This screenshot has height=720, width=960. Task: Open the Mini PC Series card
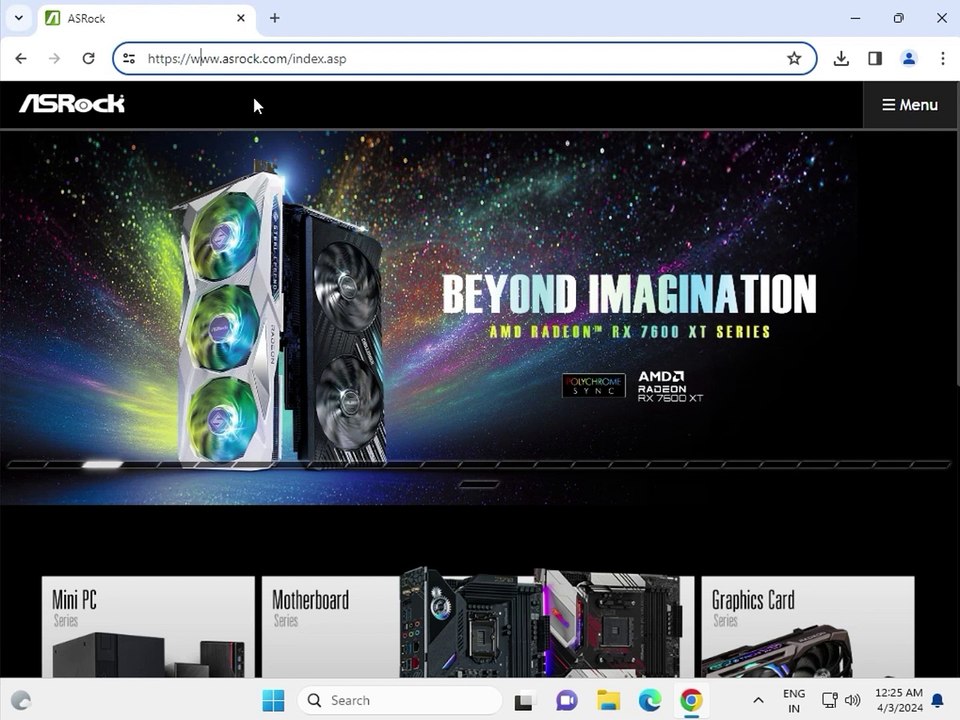148,626
